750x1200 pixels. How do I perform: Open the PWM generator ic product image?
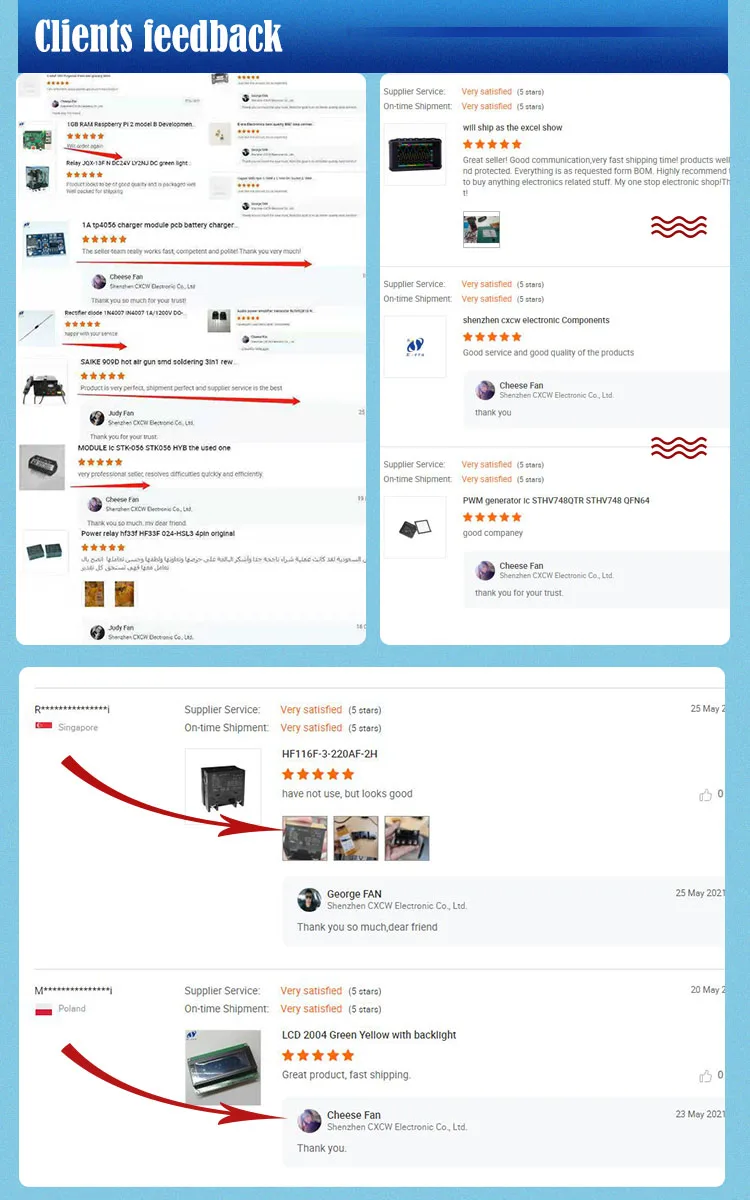[414, 526]
